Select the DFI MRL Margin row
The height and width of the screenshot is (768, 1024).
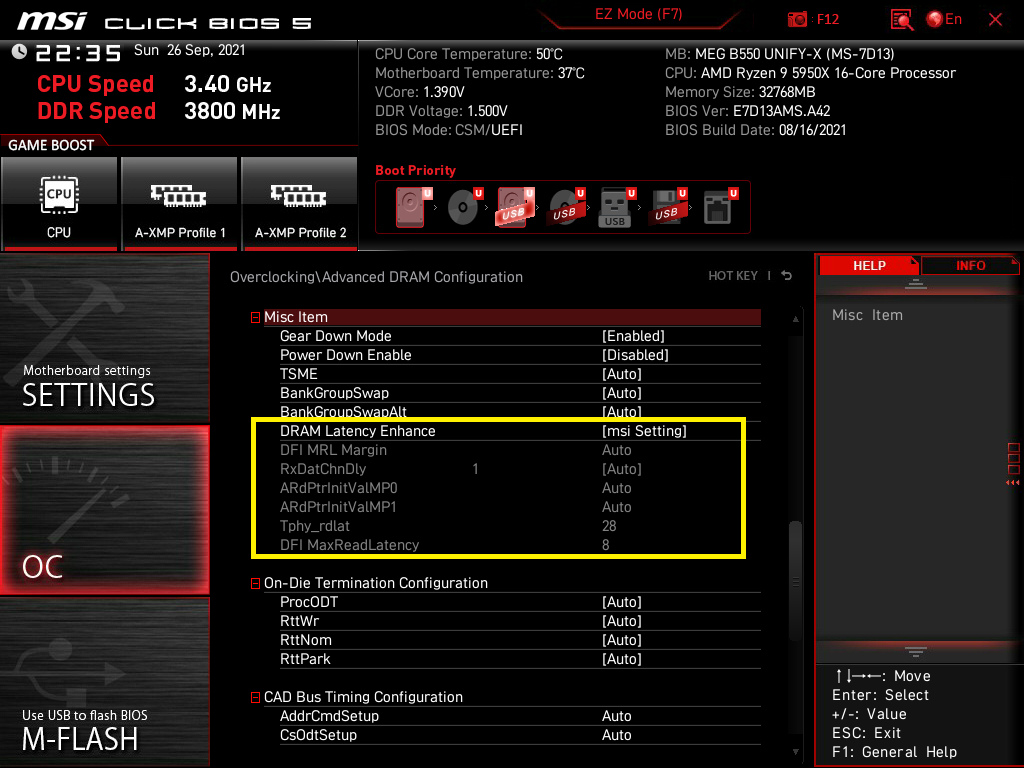point(520,450)
